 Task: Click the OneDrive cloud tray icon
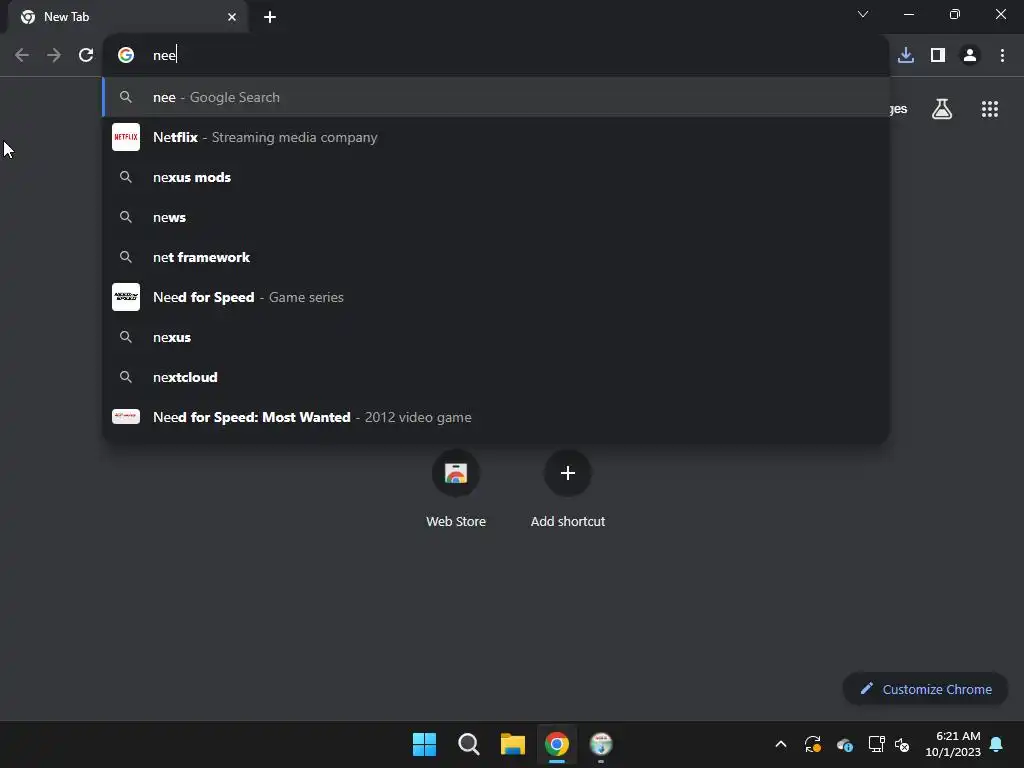point(844,744)
